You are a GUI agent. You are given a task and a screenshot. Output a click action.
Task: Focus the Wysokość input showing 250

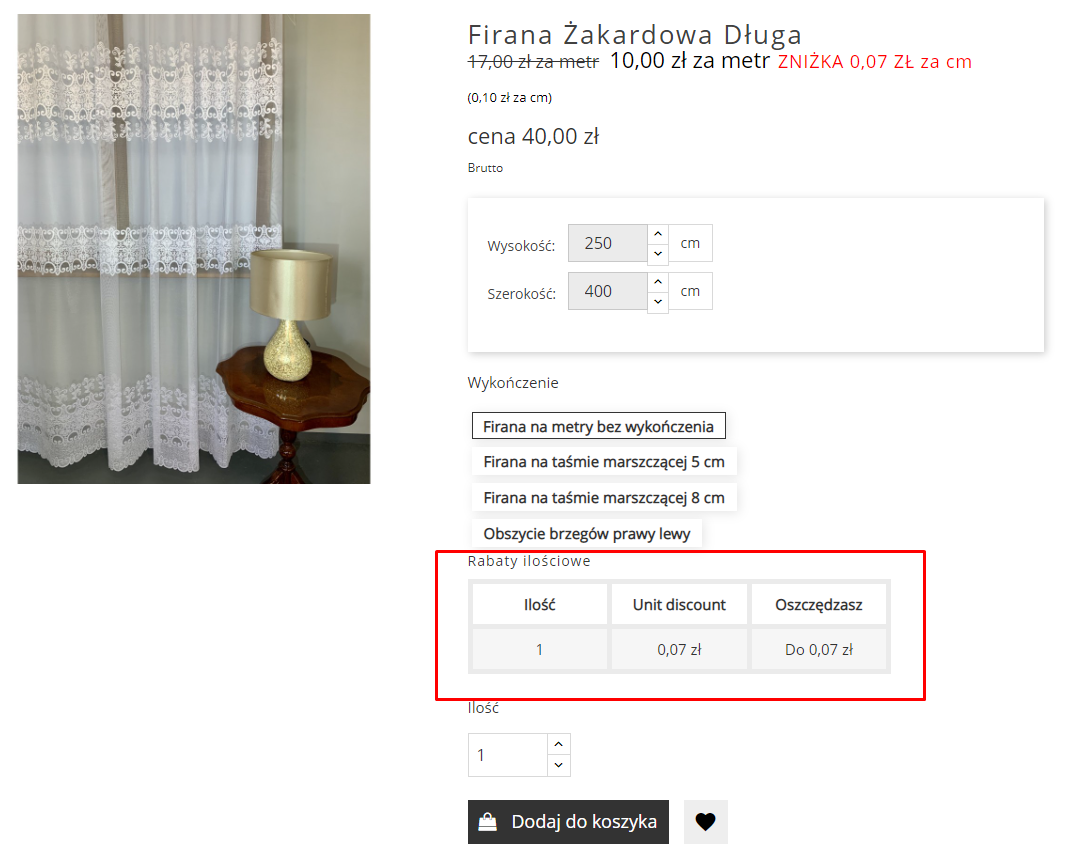[x=608, y=243]
